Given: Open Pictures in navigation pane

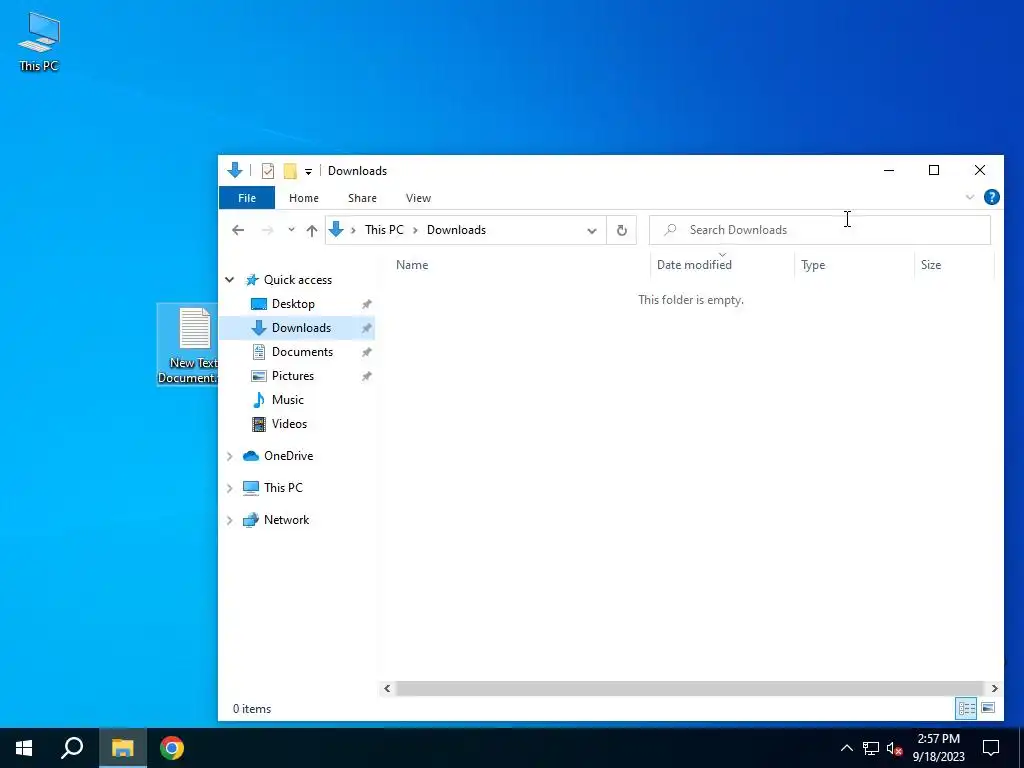Looking at the screenshot, I should pos(293,376).
